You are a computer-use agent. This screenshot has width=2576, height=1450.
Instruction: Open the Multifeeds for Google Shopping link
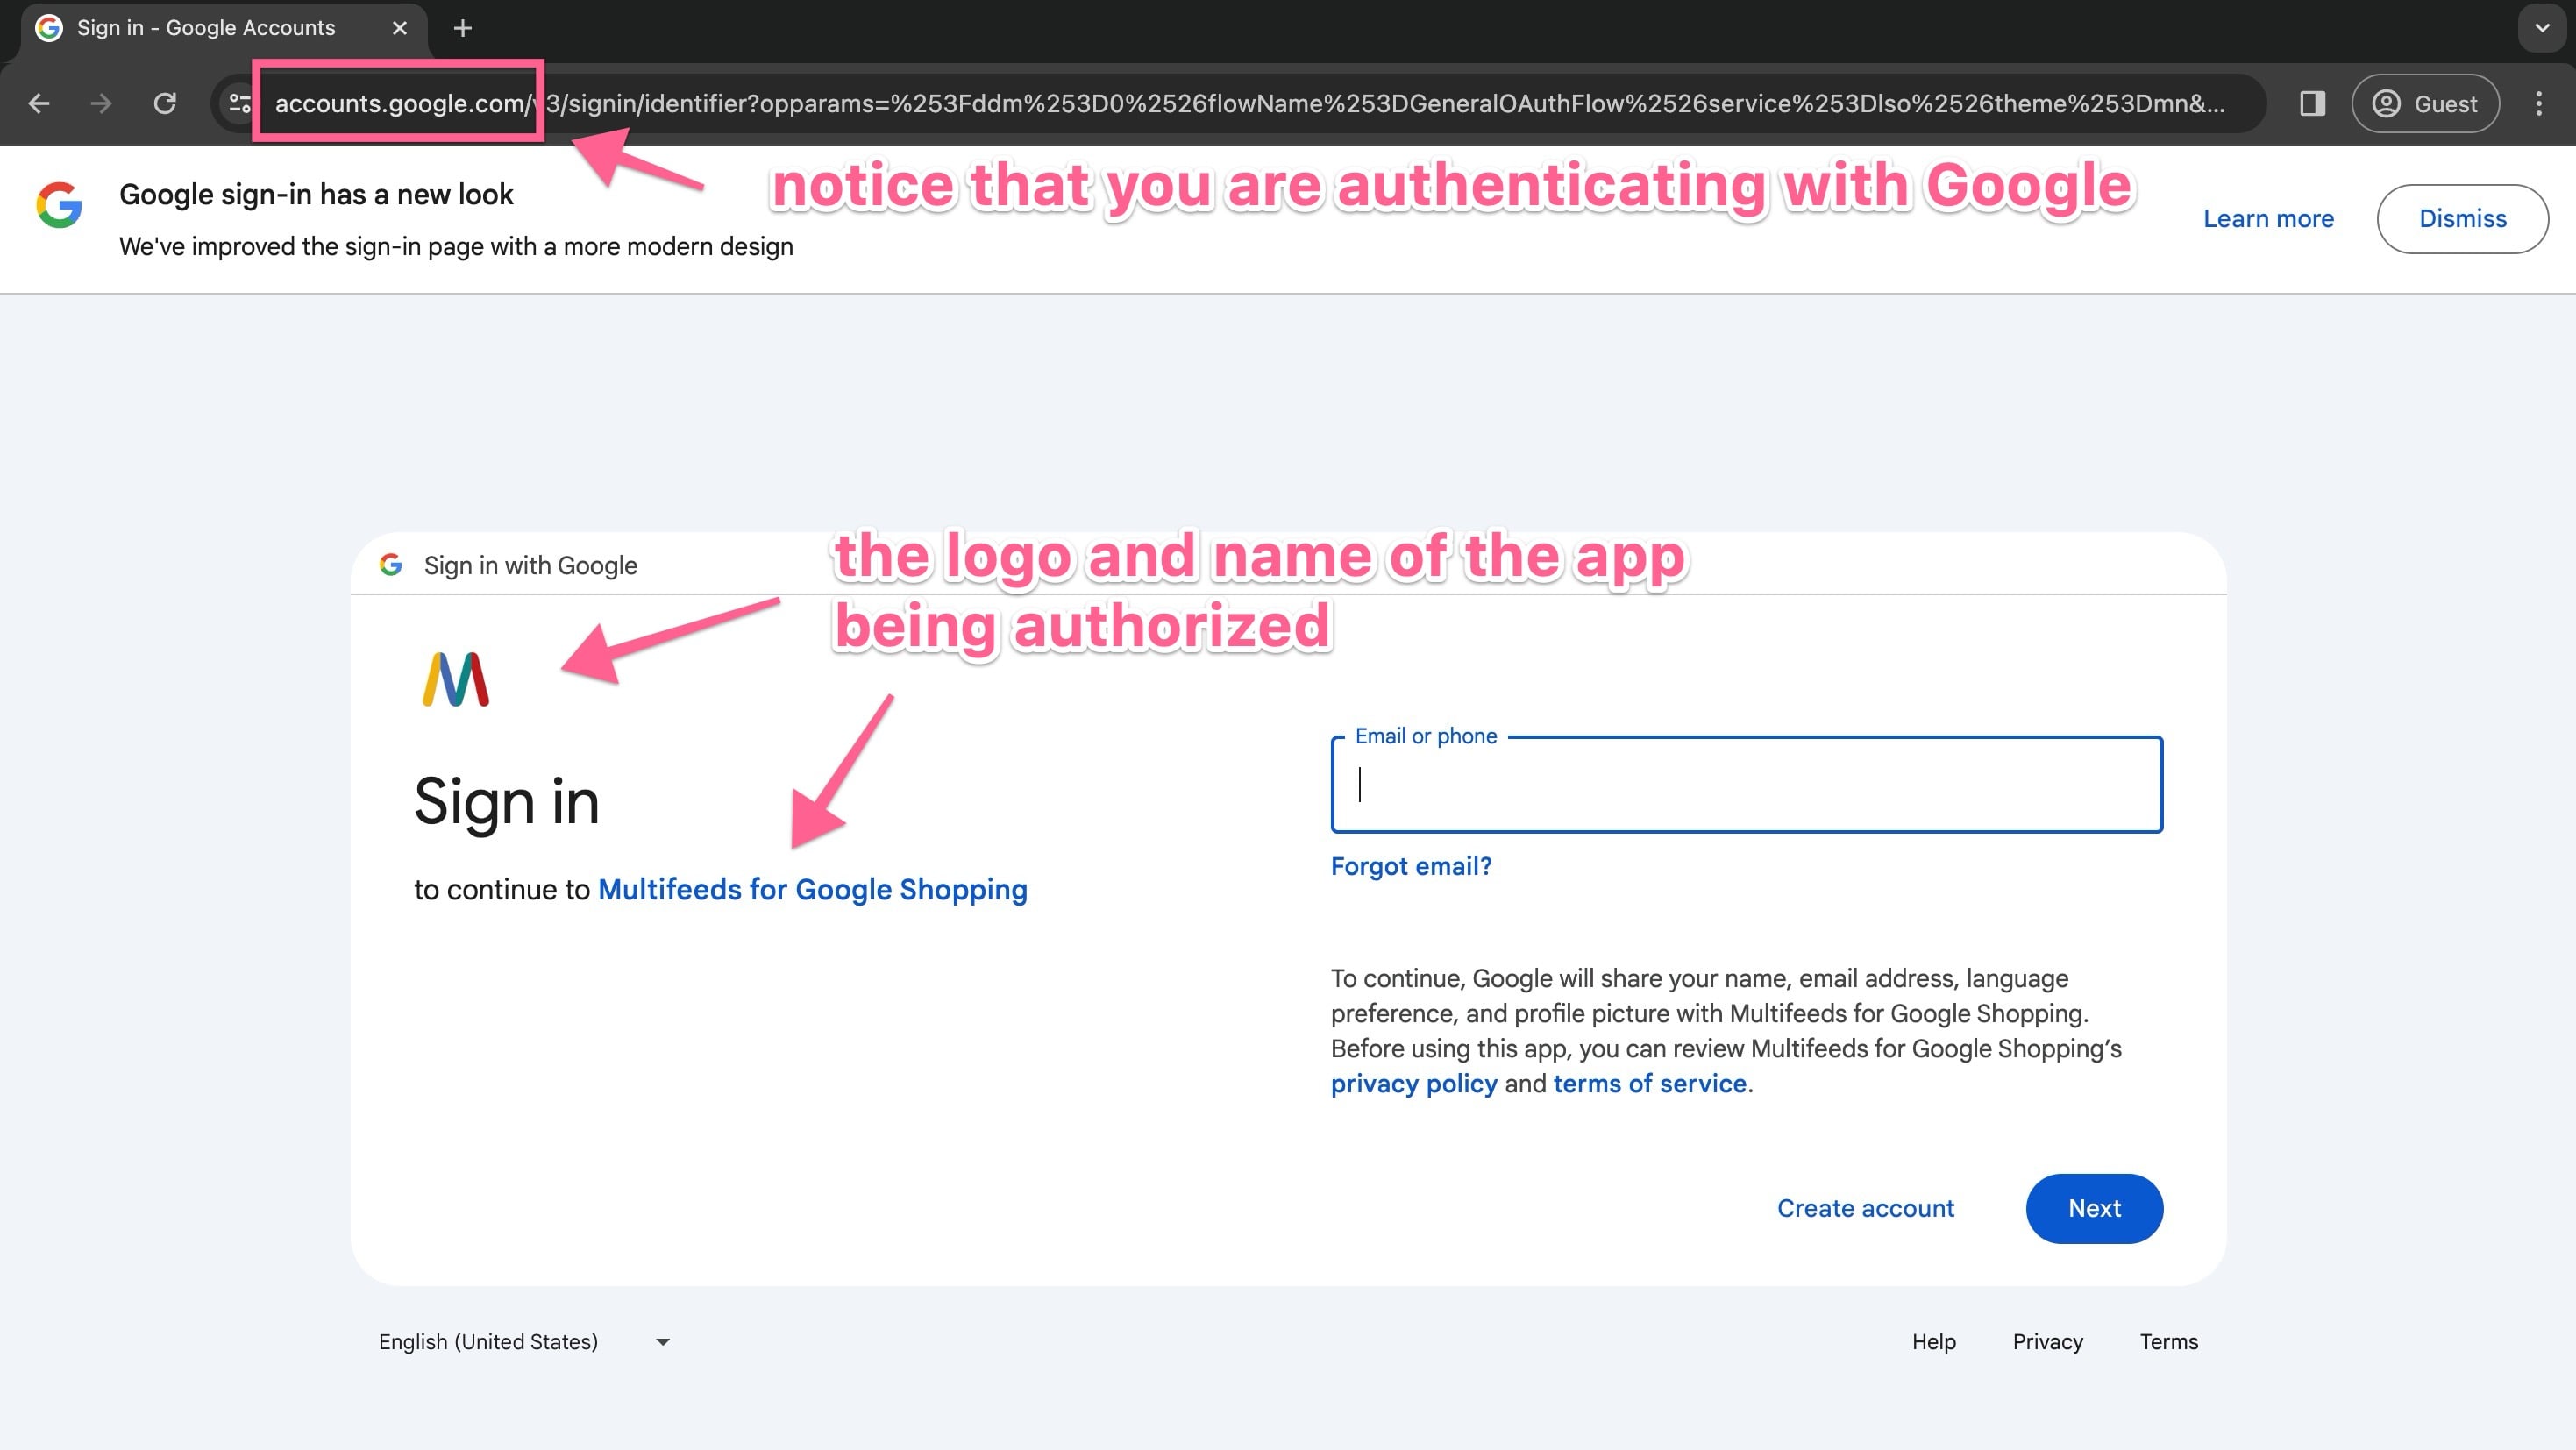pos(812,889)
